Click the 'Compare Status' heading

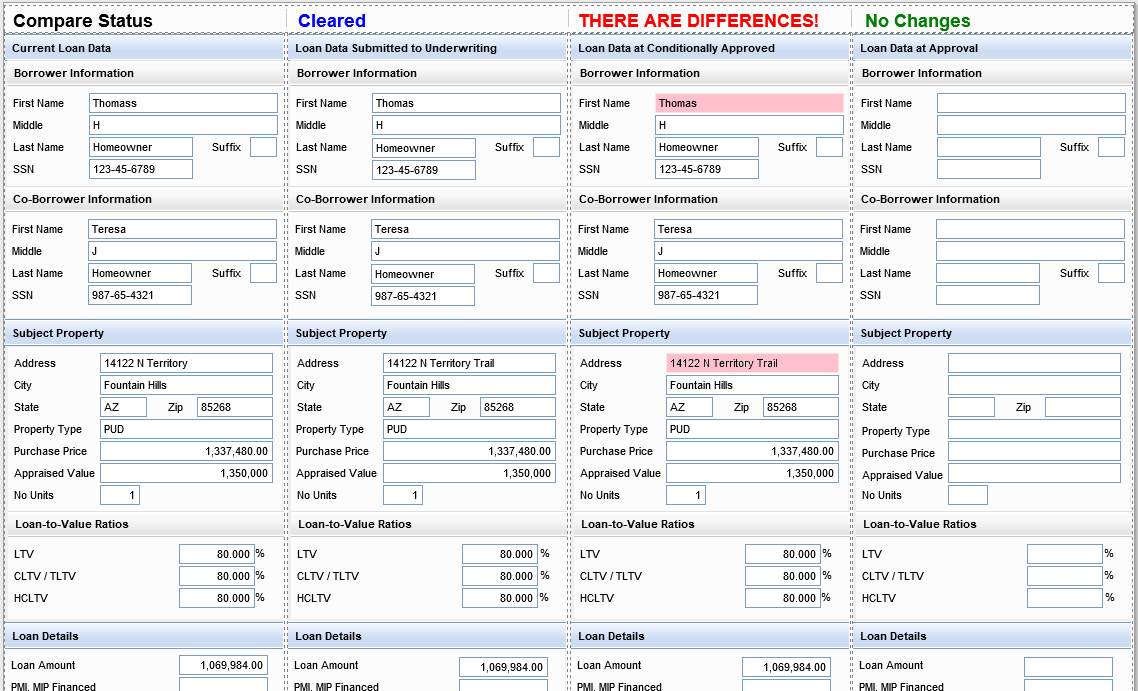point(83,21)
